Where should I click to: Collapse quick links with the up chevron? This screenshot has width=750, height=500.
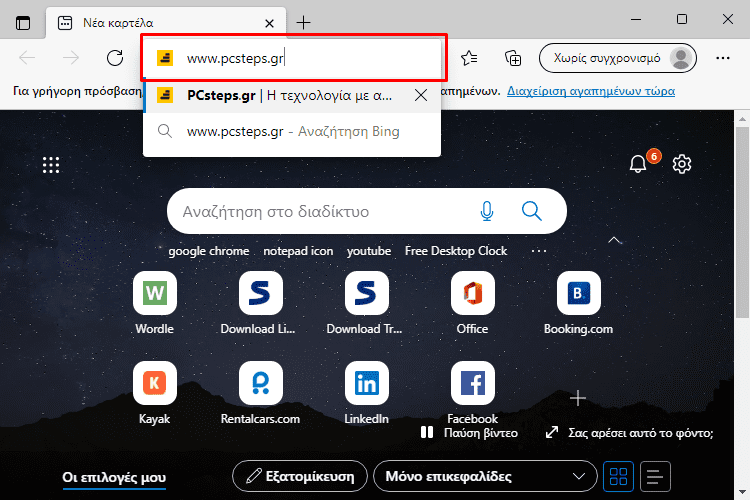[614, 240]
